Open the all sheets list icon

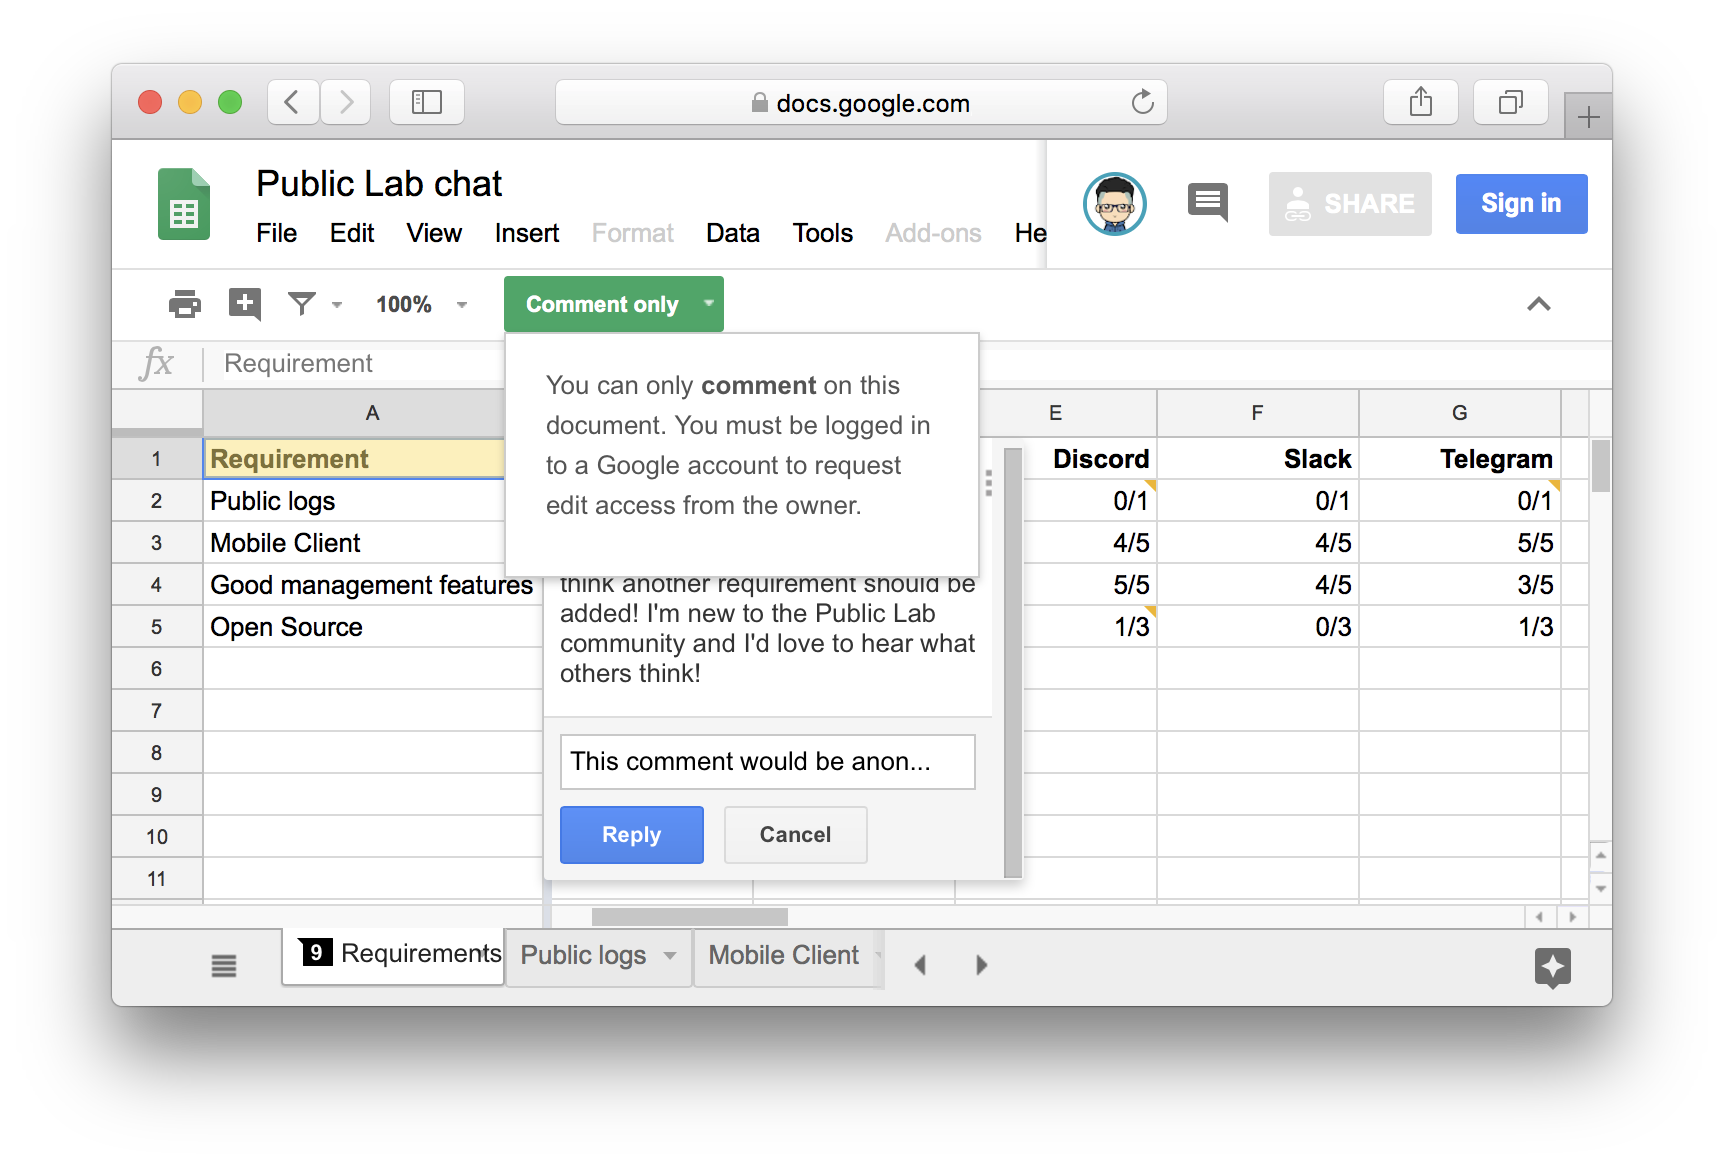point(224,965)
